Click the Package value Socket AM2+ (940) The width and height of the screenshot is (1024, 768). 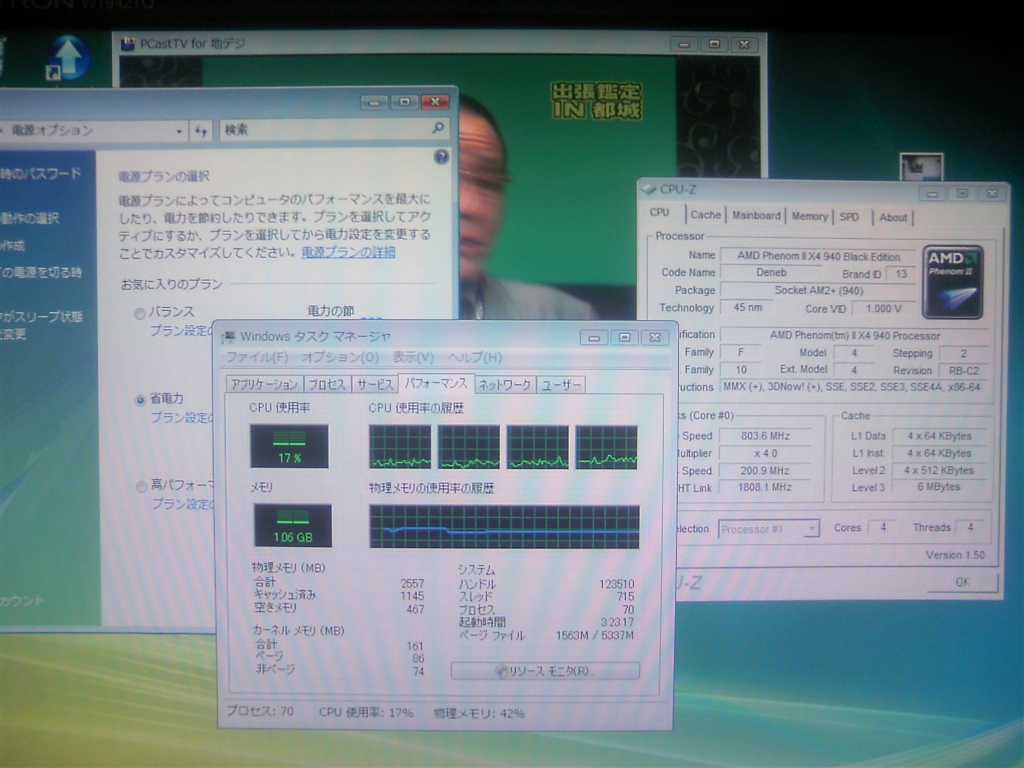[x=818, y=291]
